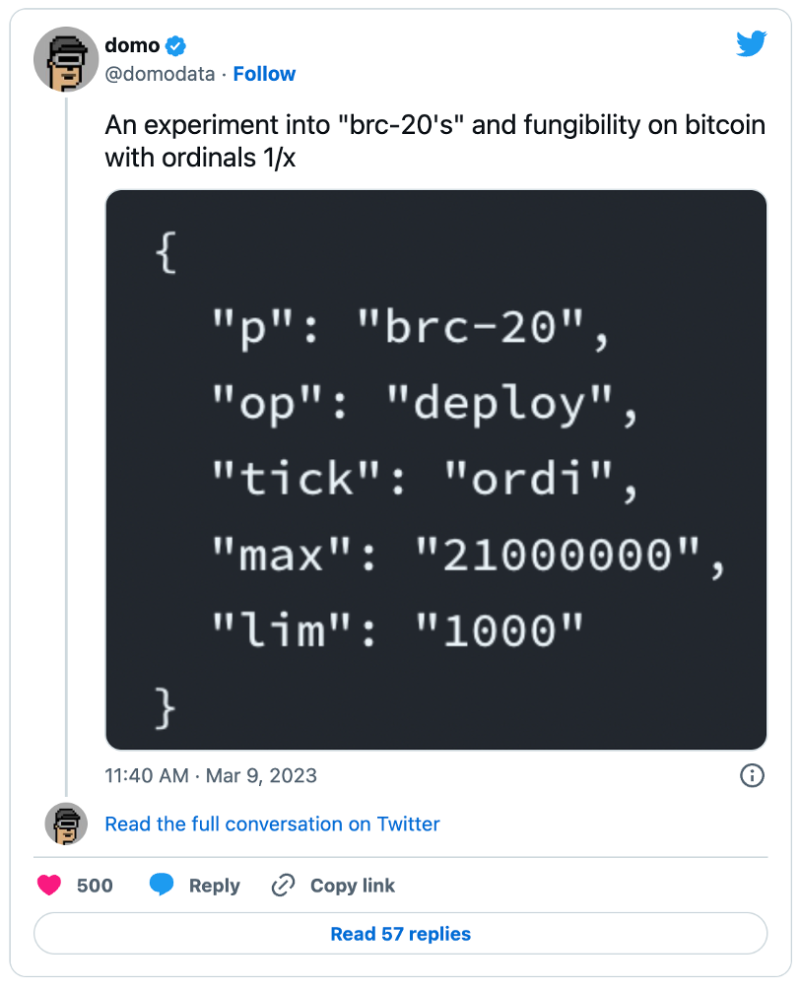Viewport: 800px width, 989px height.
Task: Open the info icon next to timestamp
Action: coord(751,775)
